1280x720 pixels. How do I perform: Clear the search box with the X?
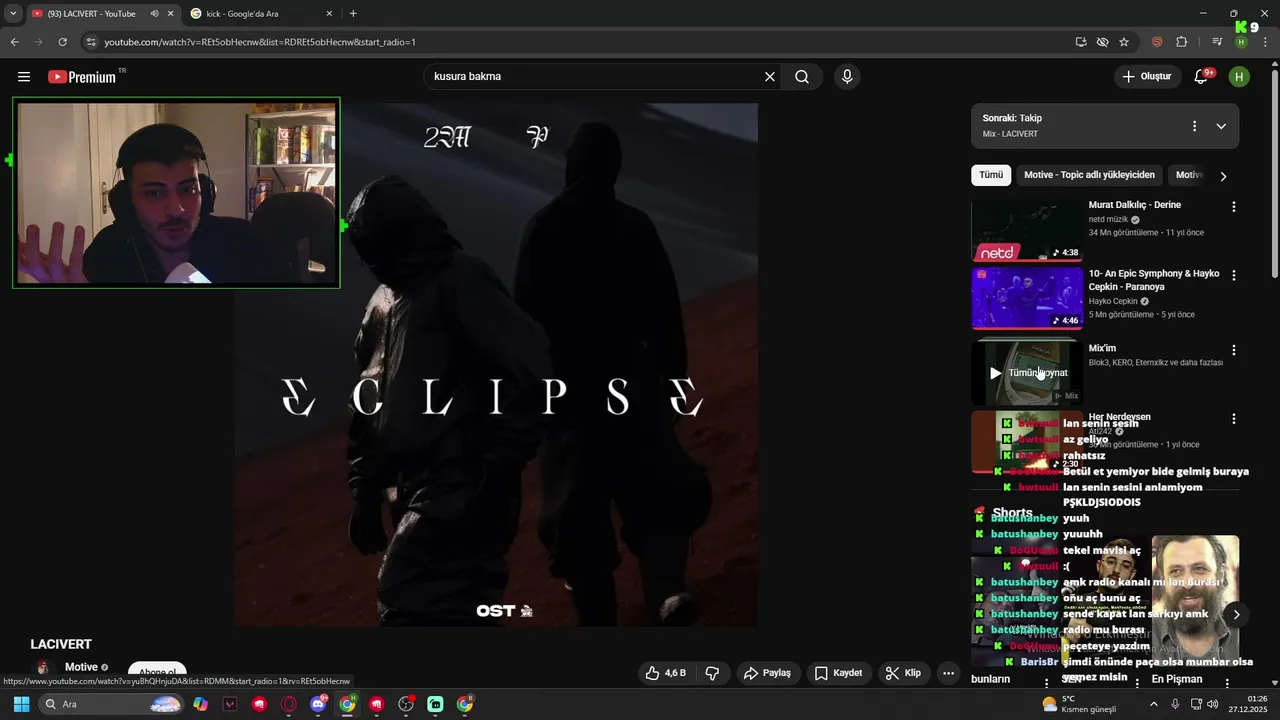770,77
